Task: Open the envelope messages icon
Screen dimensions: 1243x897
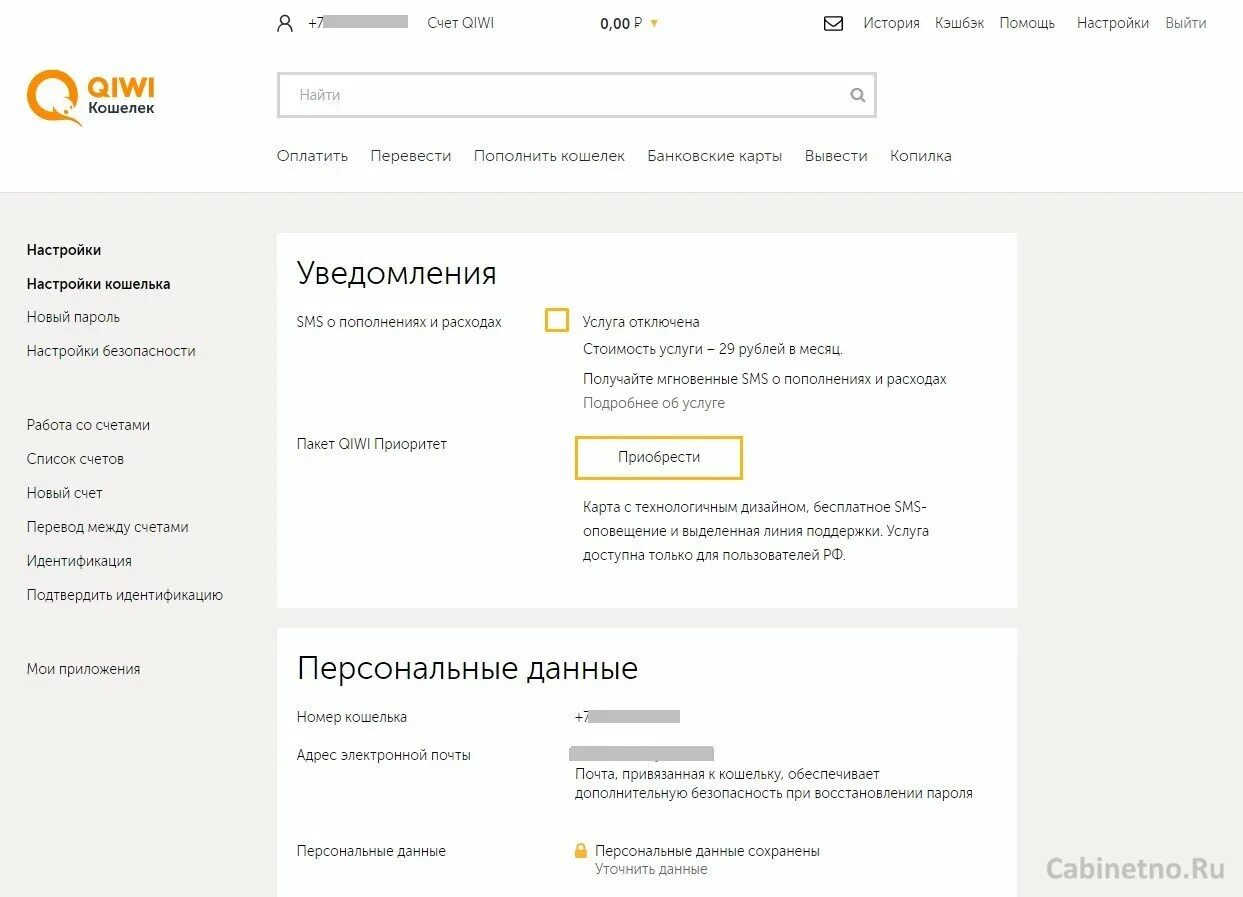Action: point(833,23)
